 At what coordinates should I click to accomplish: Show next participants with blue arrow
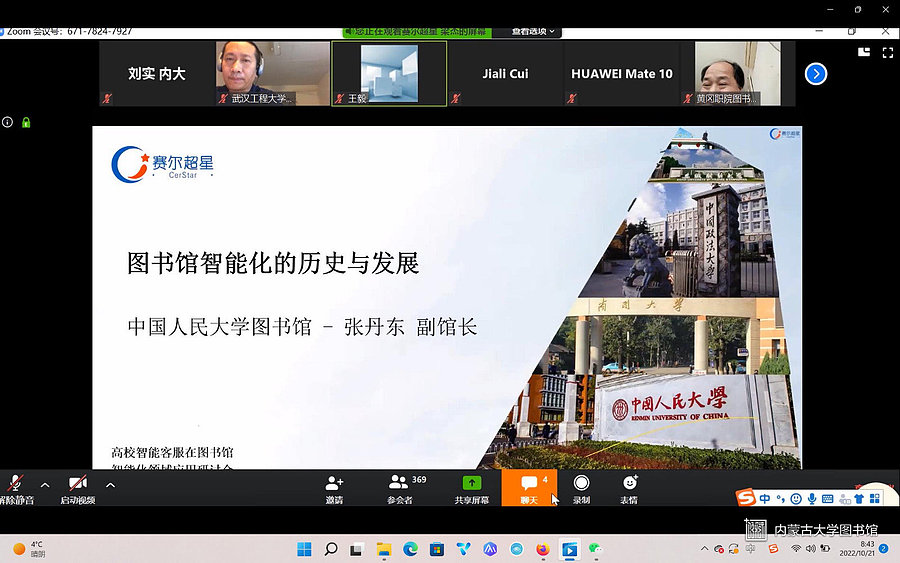[x=816, y=73]
